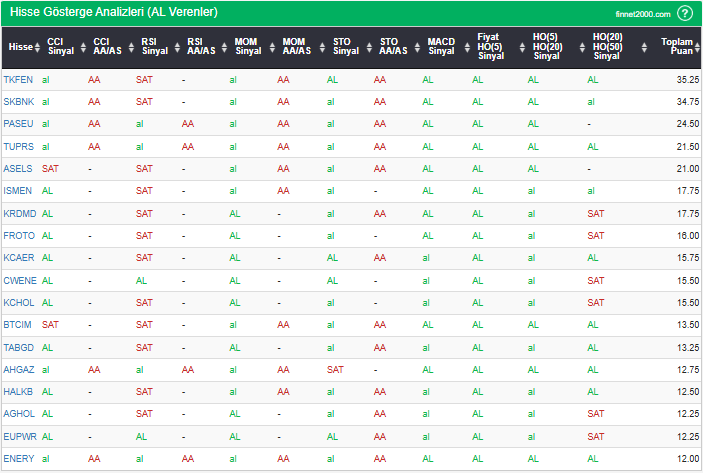This screenshot has width=703, height=473.
Task: Sort by STO Sinyal column header
Action: click(x=345, y=46)
